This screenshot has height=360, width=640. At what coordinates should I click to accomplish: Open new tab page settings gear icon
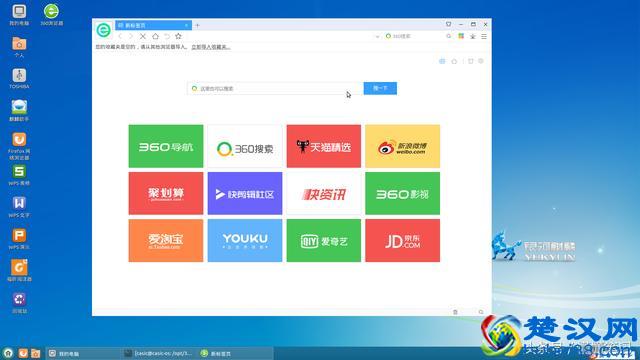coord(481,61)
